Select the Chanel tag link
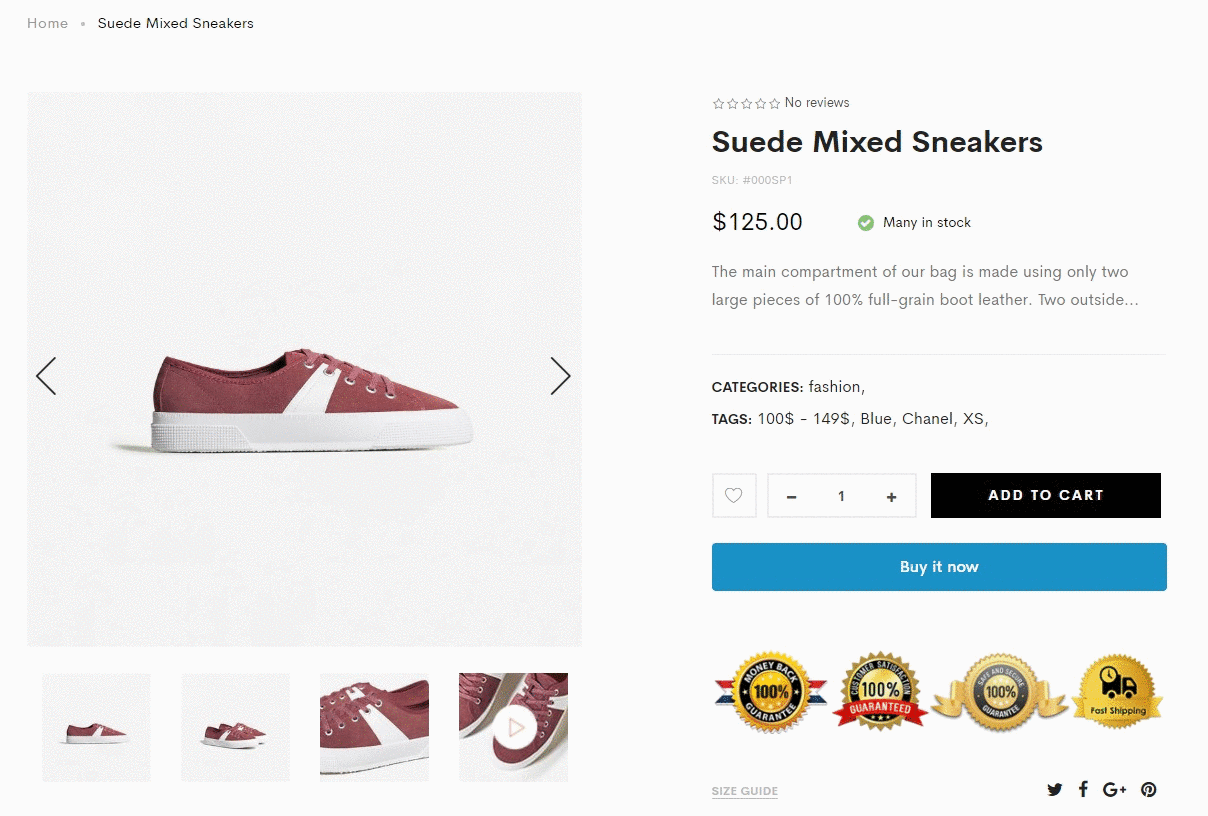 tap(927, 419)
